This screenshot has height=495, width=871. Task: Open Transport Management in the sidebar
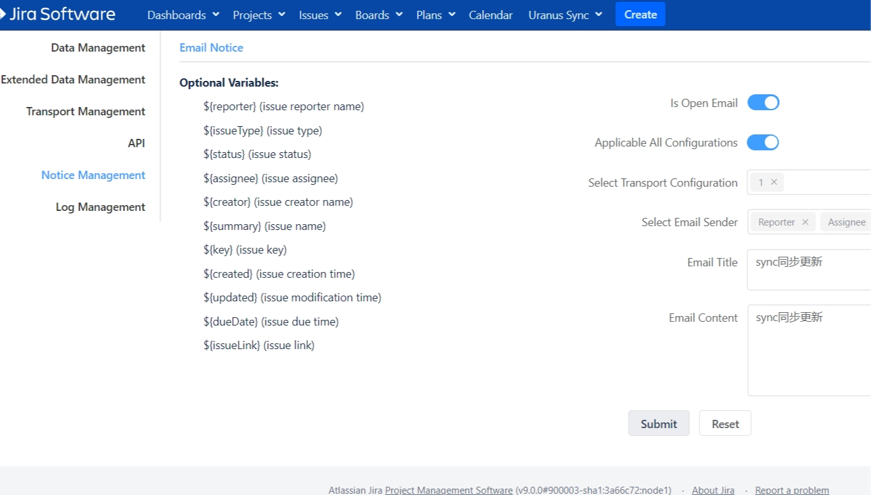(86, 111)
